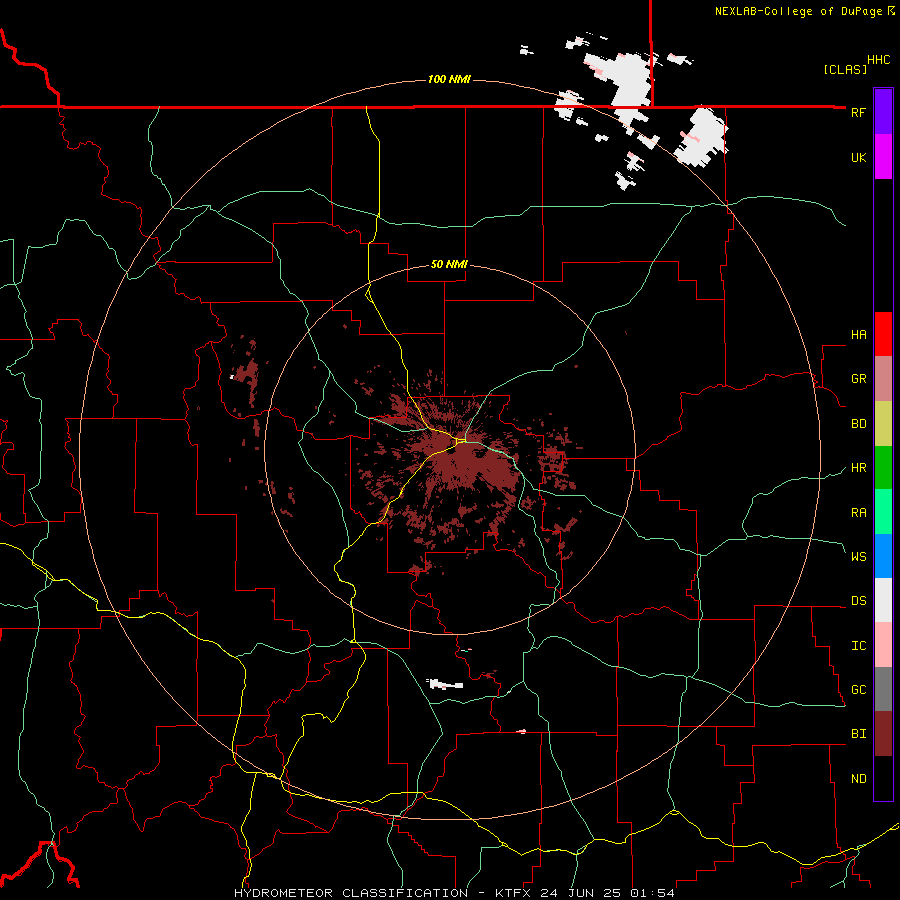Click the 24 JUN 25 date
Image resolution: width=900 pixels, height=900 pixels.
(x=581, y=893)
